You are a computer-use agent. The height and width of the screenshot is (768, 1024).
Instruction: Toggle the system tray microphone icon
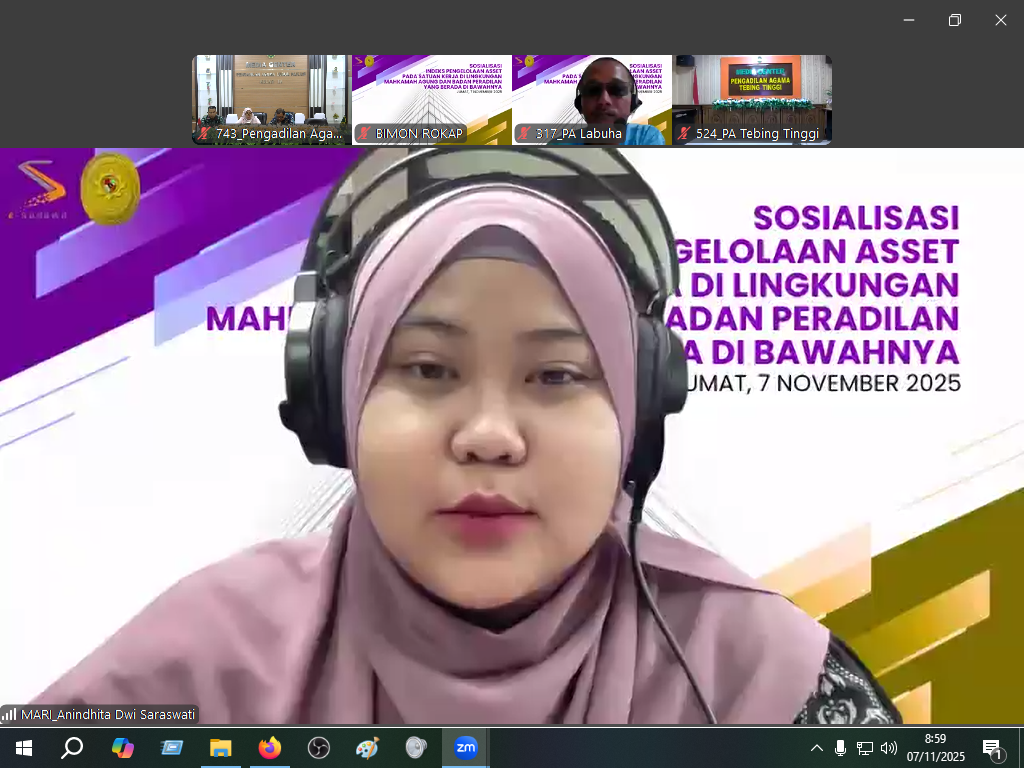click(x=840, y=748)
